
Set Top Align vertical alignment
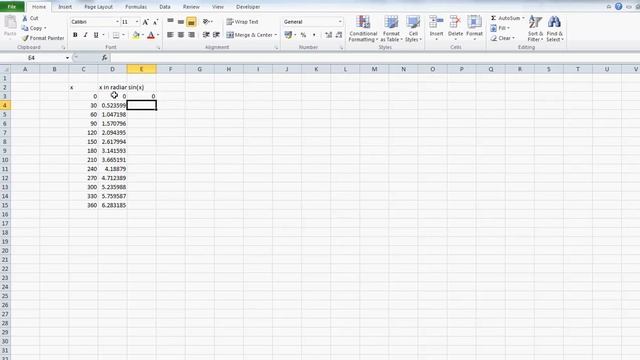pos(170,21)
